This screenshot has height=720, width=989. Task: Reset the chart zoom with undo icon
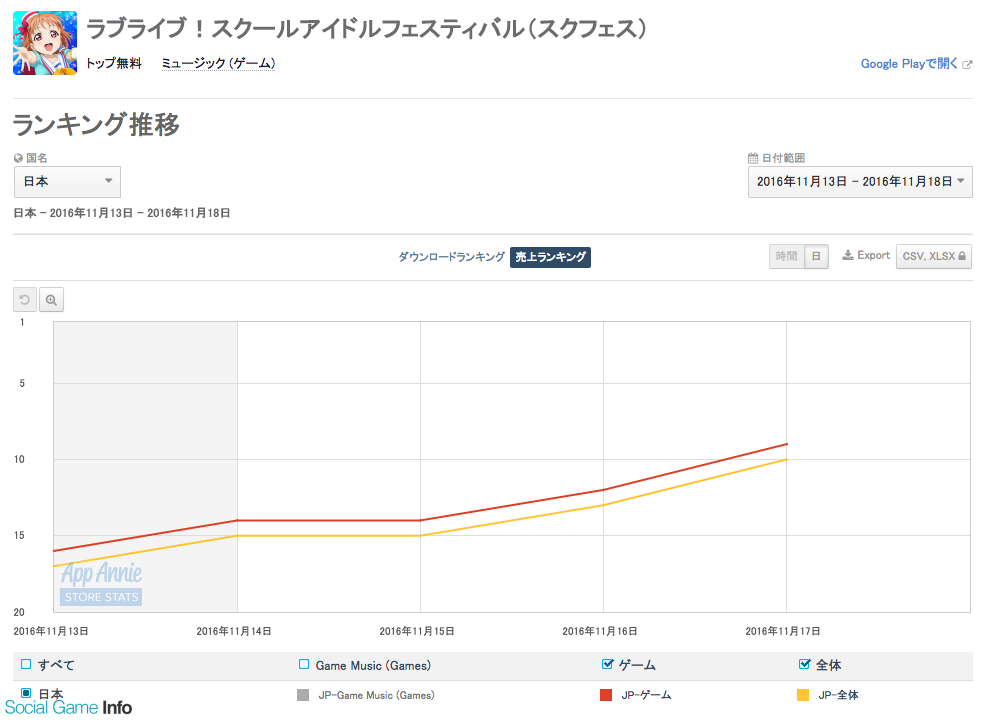coord(25,299)
